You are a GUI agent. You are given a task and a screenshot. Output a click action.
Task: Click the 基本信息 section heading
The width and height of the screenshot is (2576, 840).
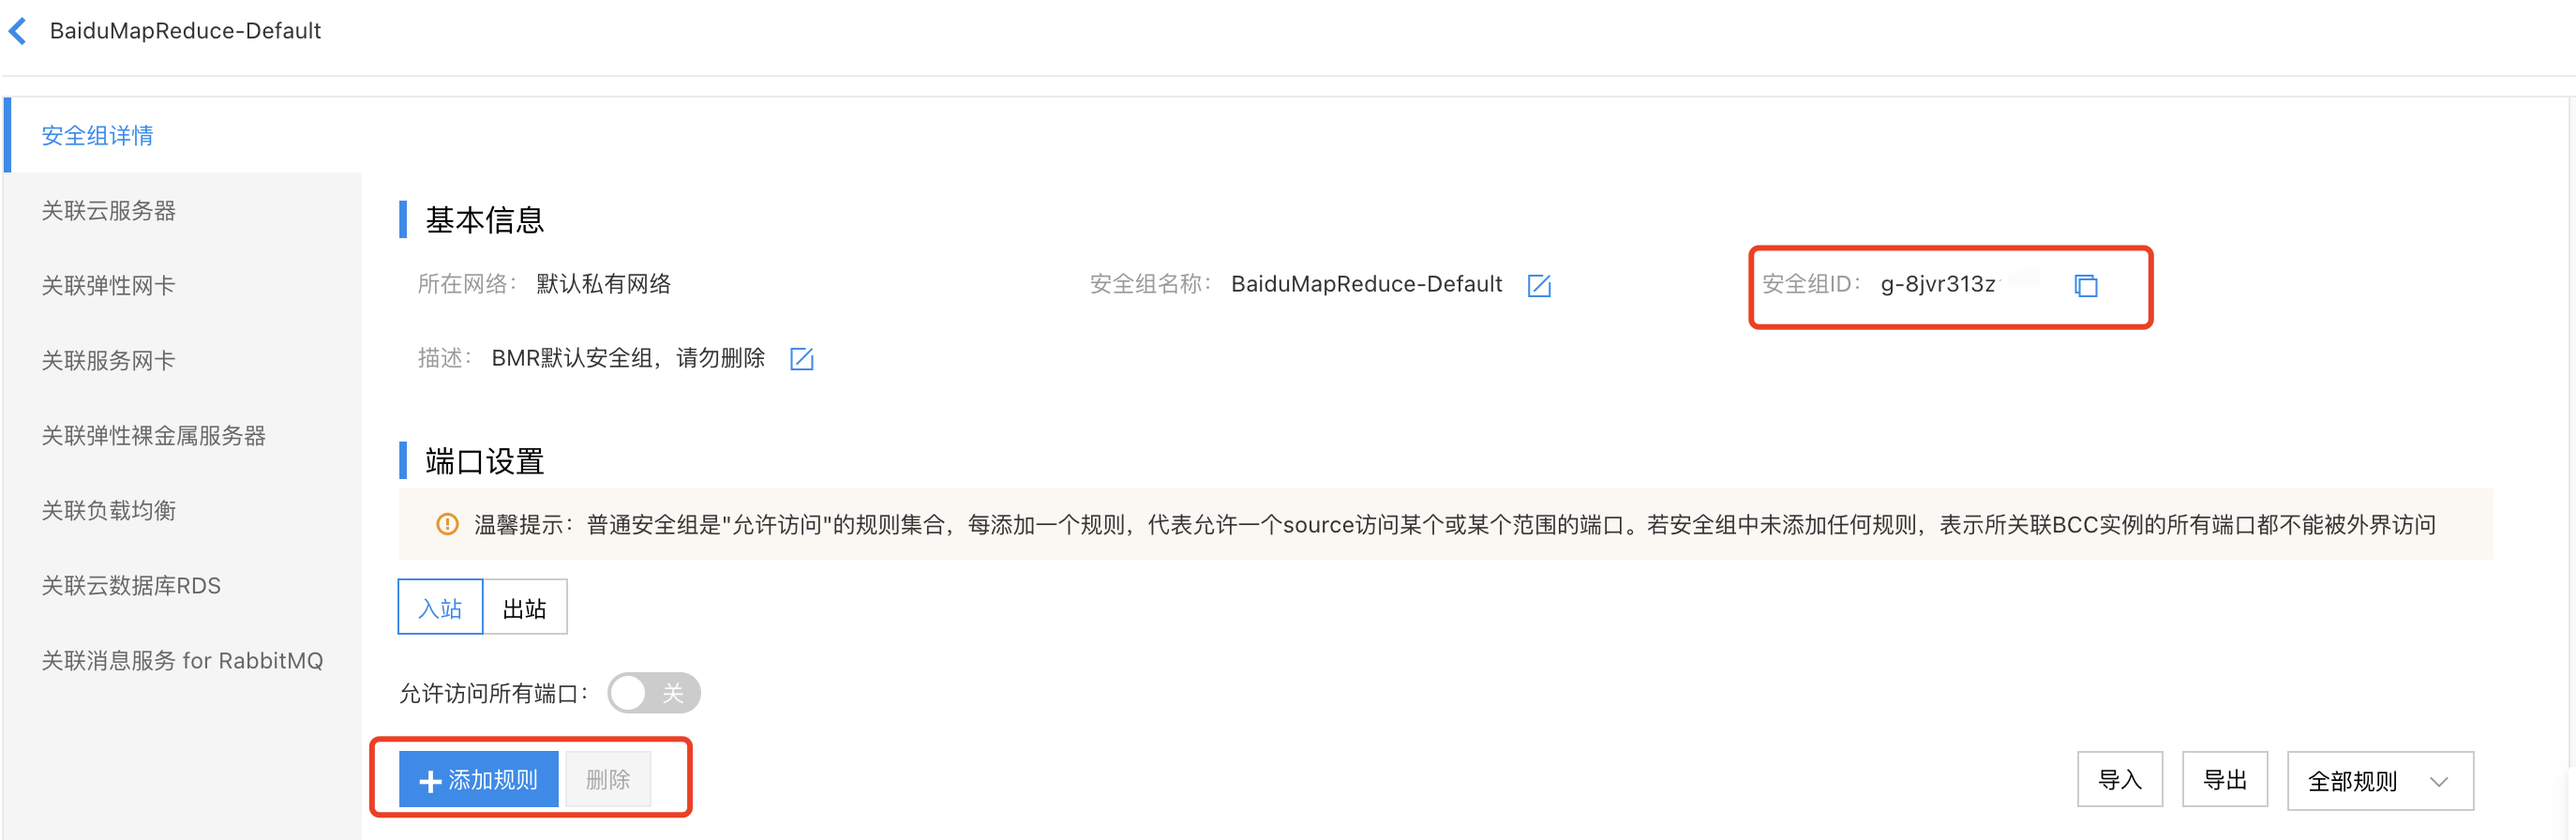(484, 220)
